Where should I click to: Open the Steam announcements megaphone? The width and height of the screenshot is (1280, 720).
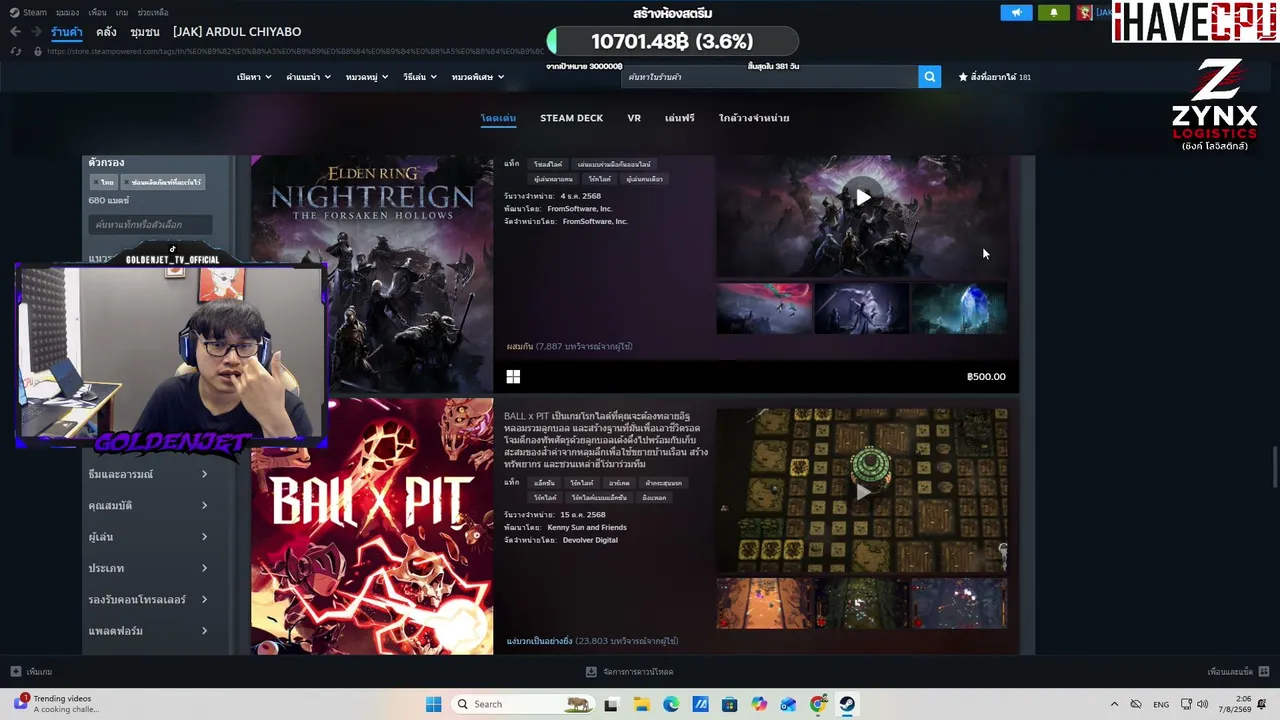[1016, 13]
